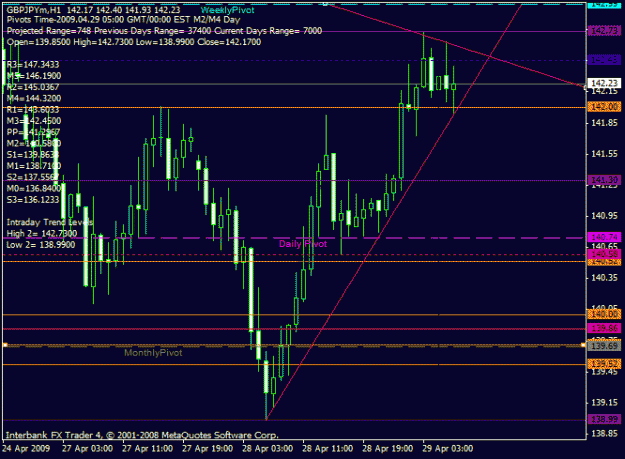Click the purple 141.30 price tag

[x=605, y=180]
